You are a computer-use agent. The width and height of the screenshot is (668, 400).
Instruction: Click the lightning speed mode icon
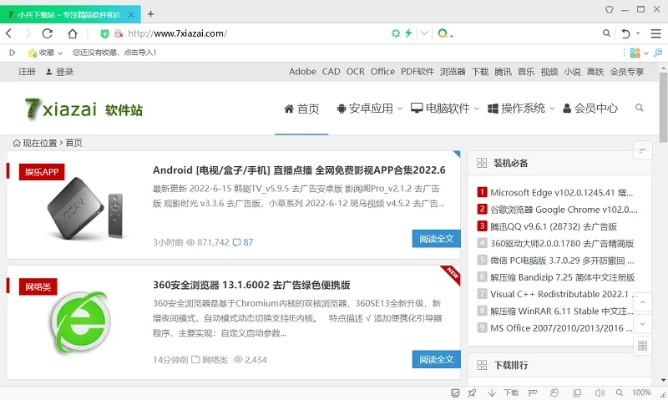[x=407, y=33]
